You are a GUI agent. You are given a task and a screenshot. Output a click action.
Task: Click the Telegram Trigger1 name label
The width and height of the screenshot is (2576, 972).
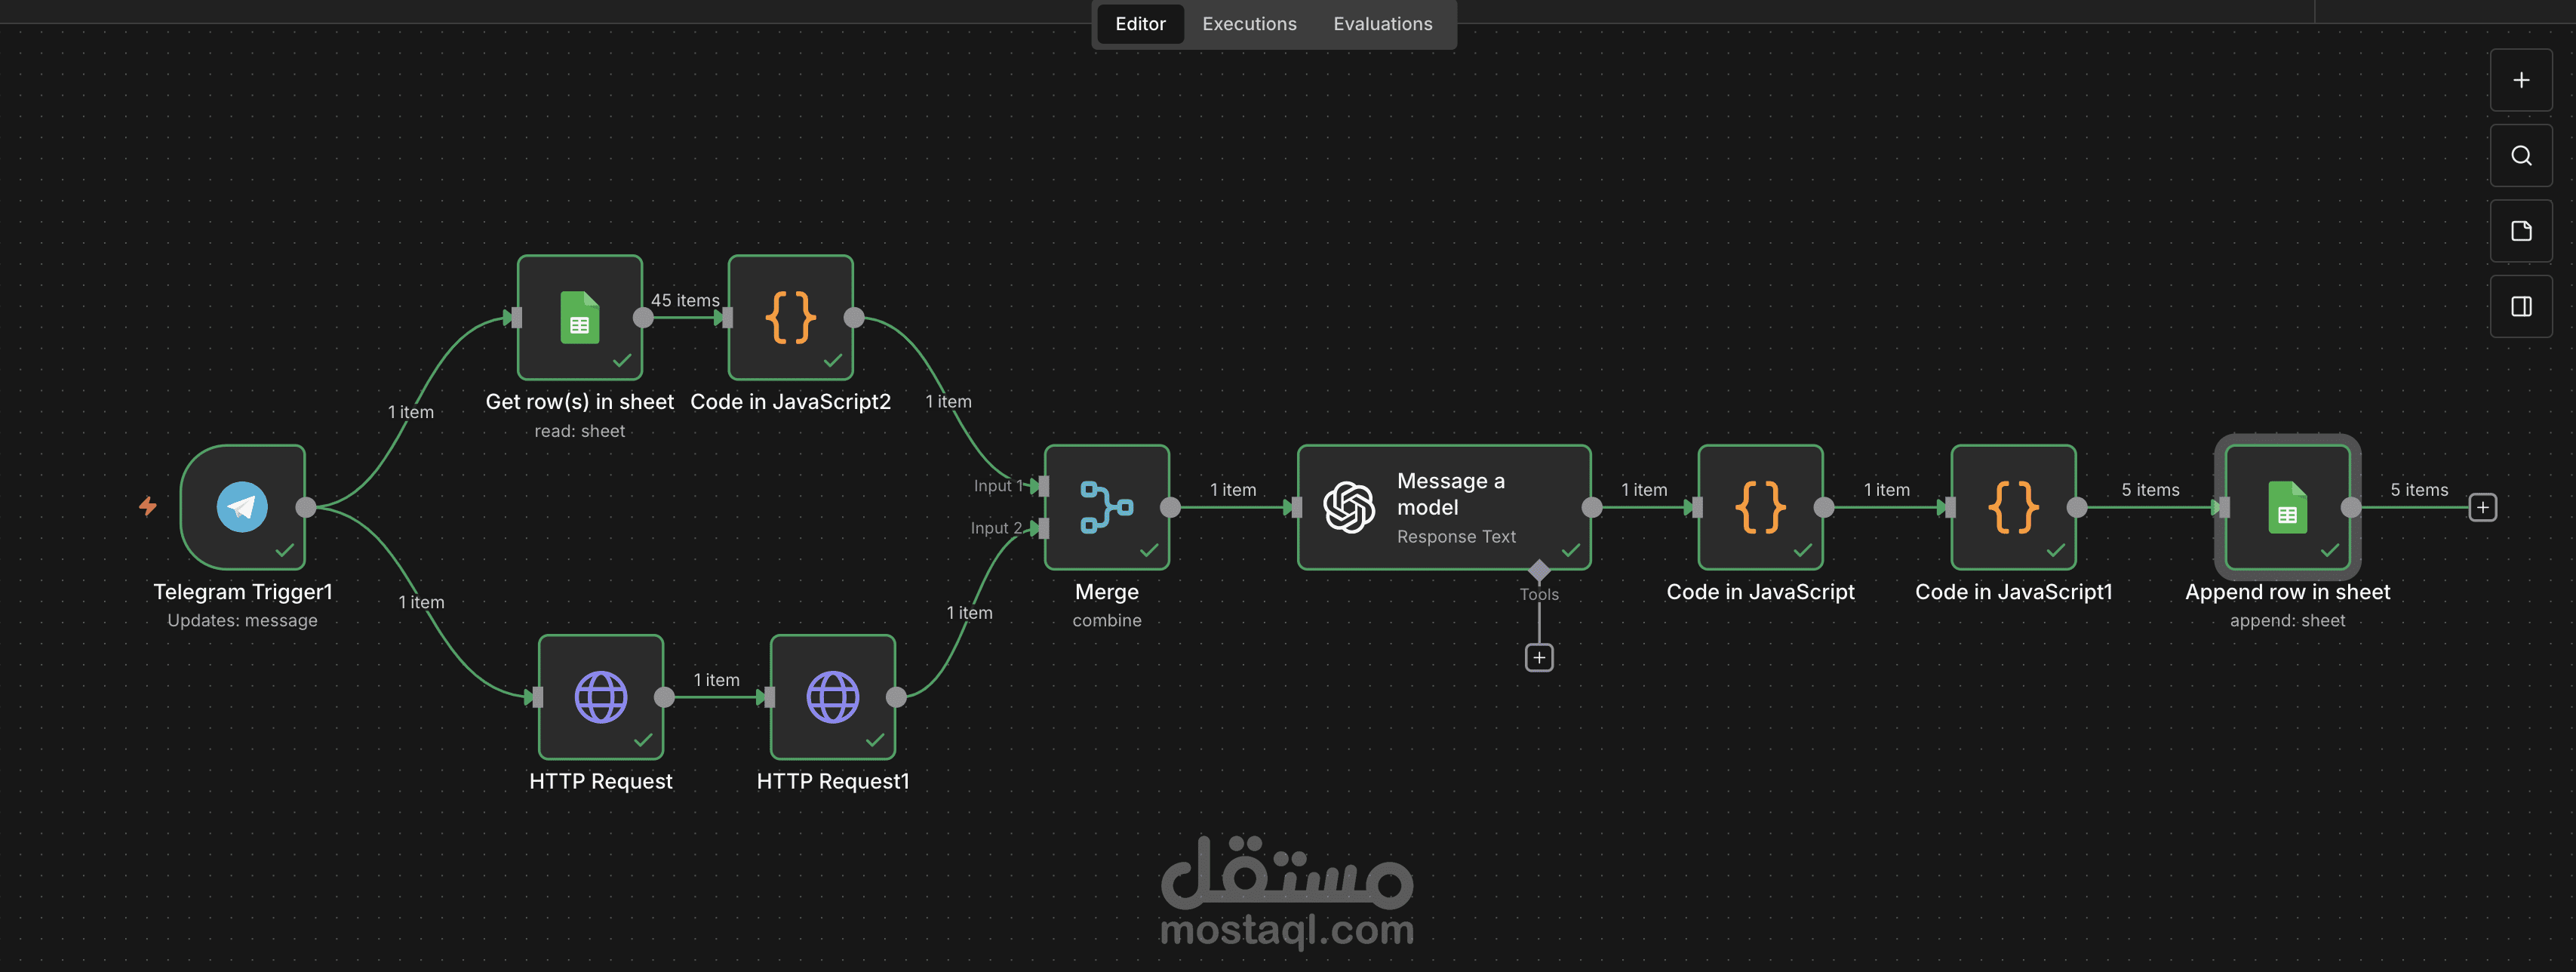243,592
